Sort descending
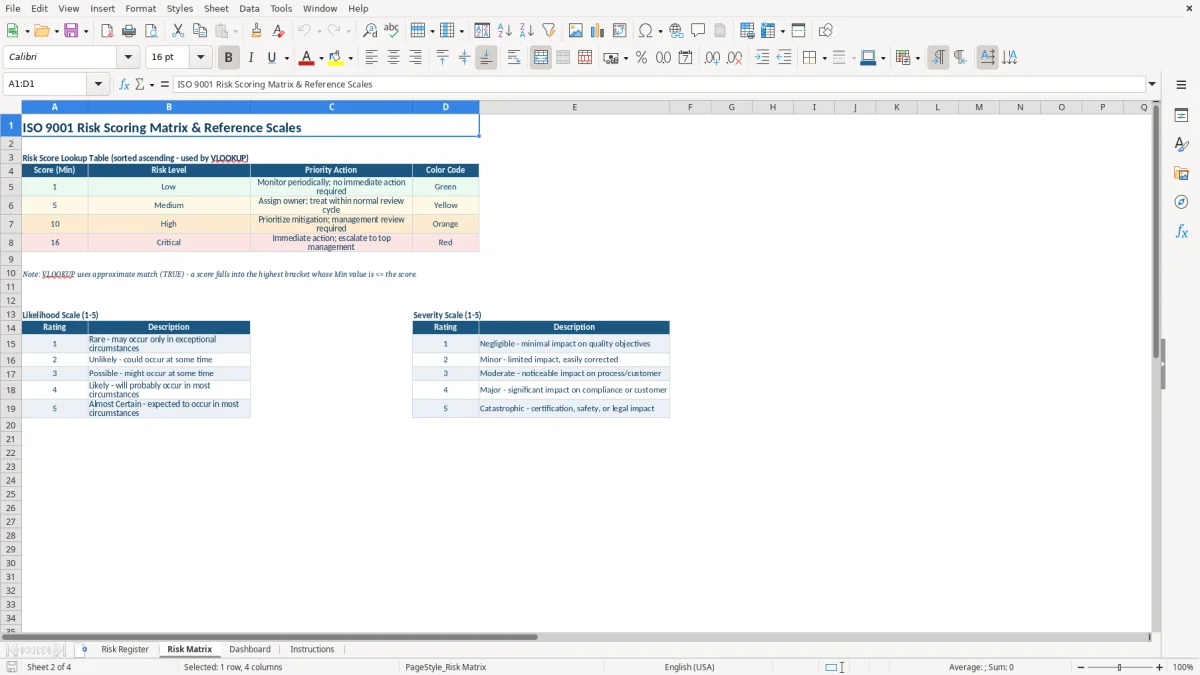The width and height of the screenshot is (1200, 675). click(x=527, y=31)
